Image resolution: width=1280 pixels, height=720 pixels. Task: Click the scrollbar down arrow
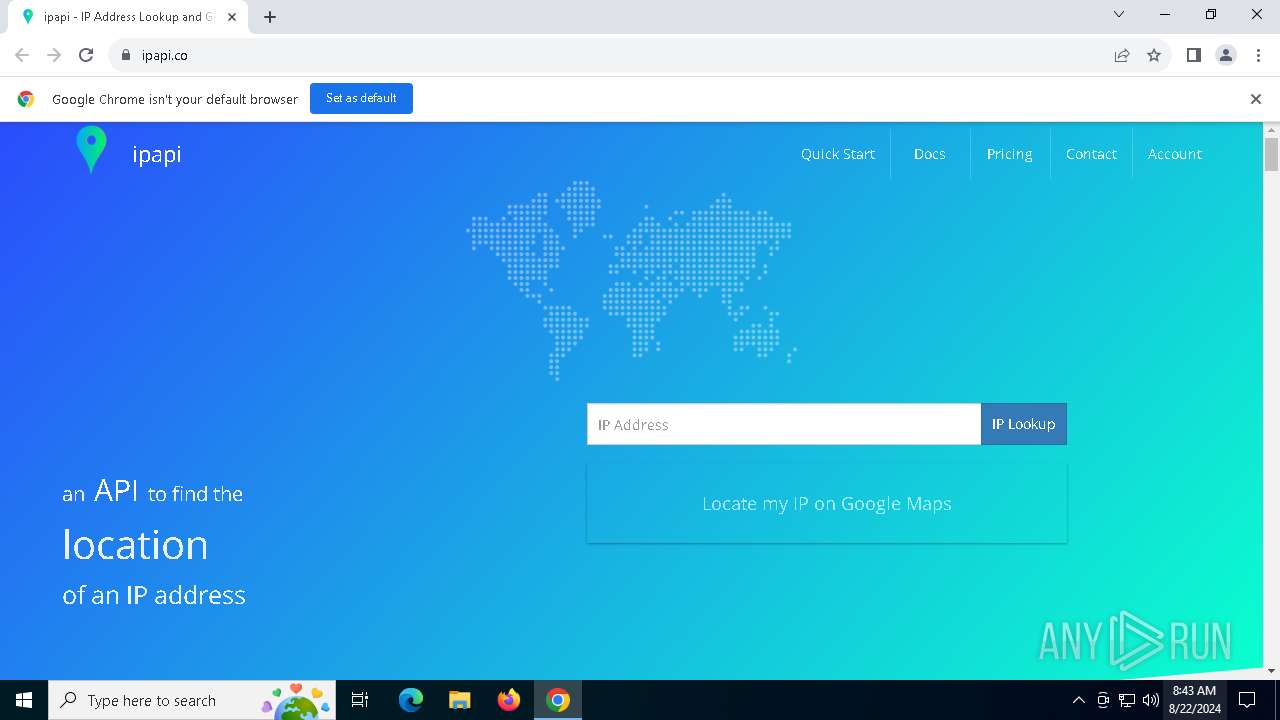click(1271, 671)
